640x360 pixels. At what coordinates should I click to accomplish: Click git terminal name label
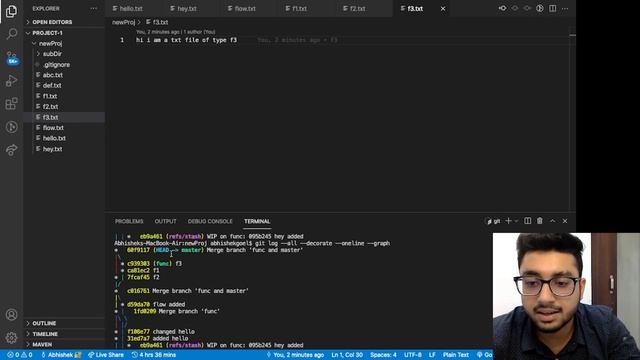tap(493, 221)
